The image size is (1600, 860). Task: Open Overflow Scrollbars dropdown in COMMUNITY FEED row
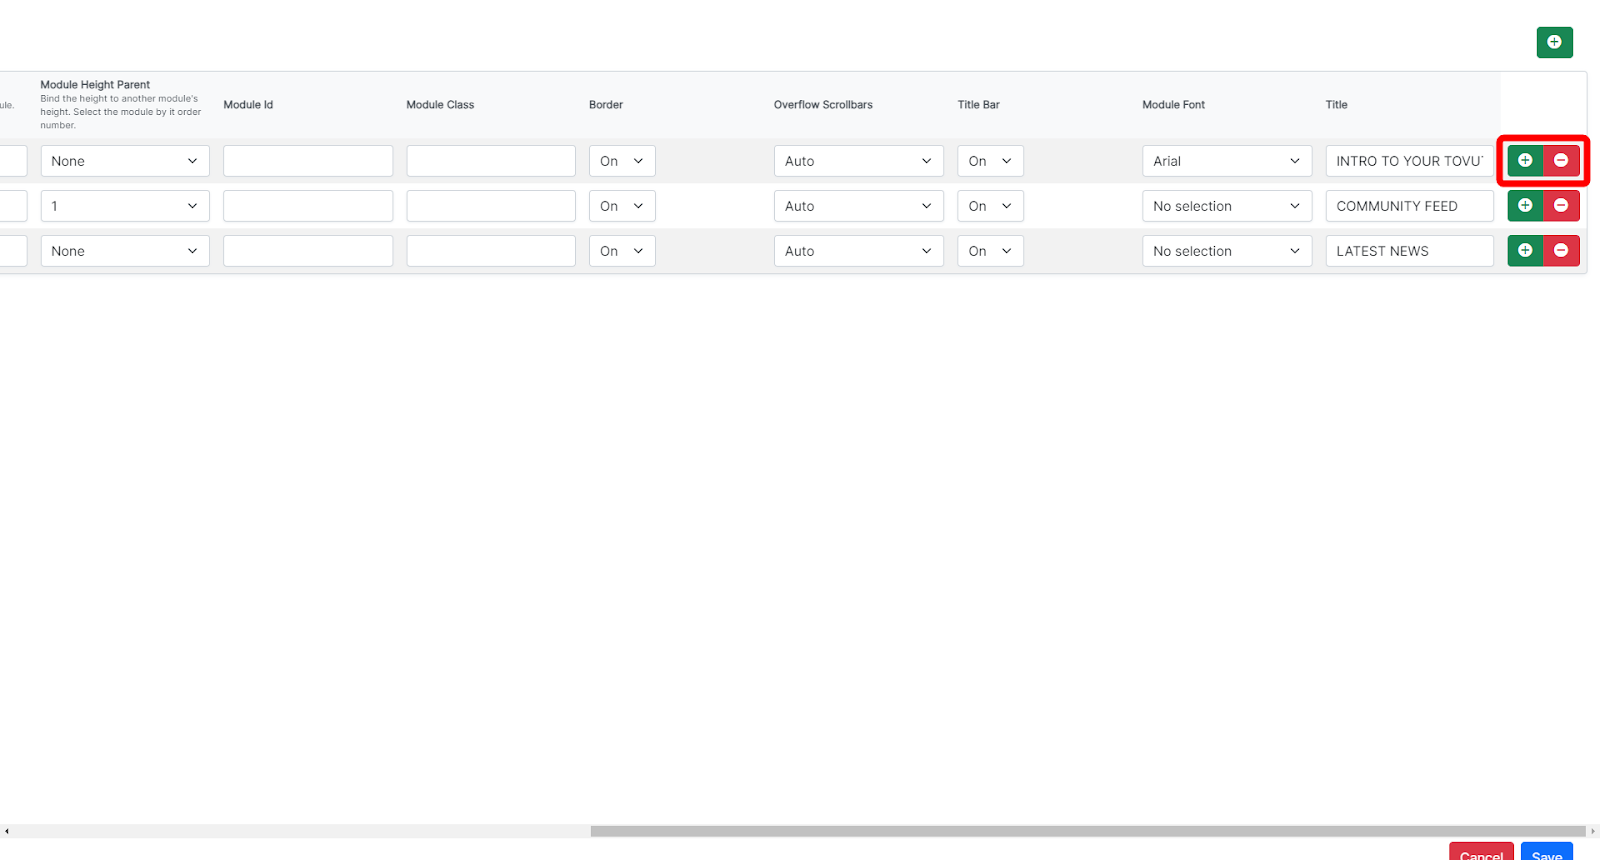(859, 206)
